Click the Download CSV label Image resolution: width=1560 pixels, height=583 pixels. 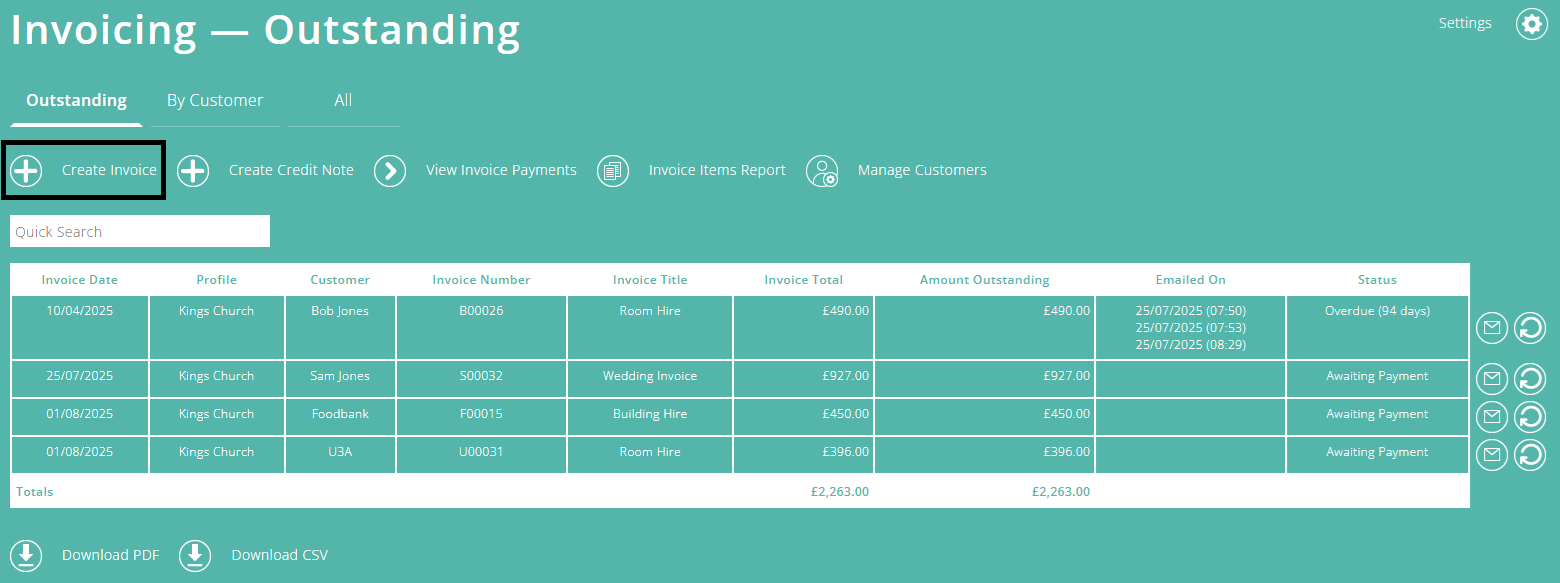[279, 555]
